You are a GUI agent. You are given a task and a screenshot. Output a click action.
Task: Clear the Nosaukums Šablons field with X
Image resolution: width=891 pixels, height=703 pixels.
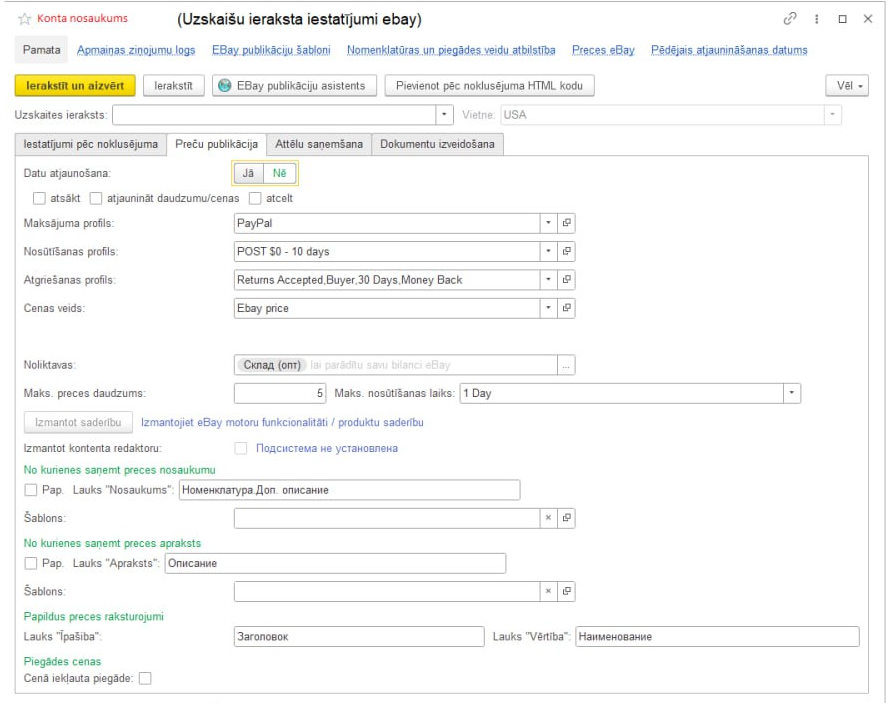pyautogui.click(x=548, y=518)
